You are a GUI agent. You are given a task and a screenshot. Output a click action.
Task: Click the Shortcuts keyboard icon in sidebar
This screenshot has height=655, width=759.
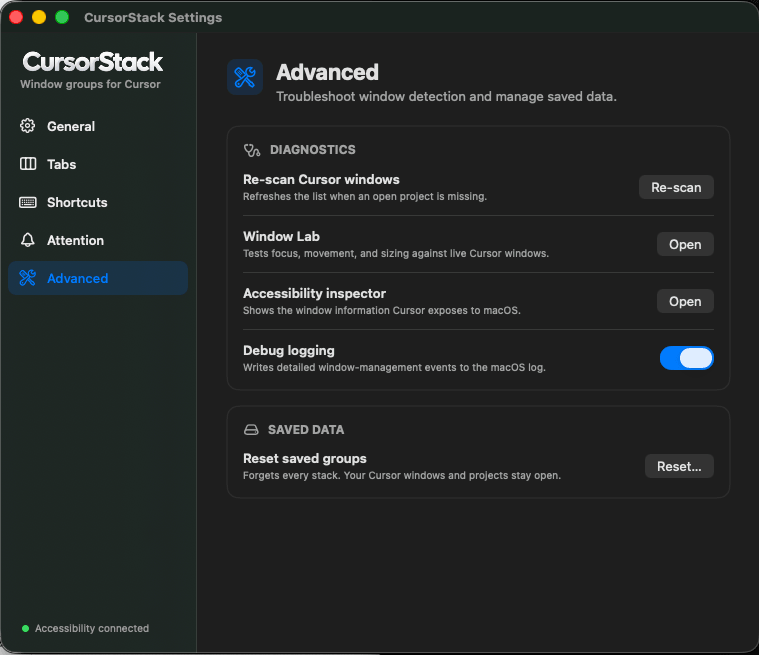tap(28, 202)
